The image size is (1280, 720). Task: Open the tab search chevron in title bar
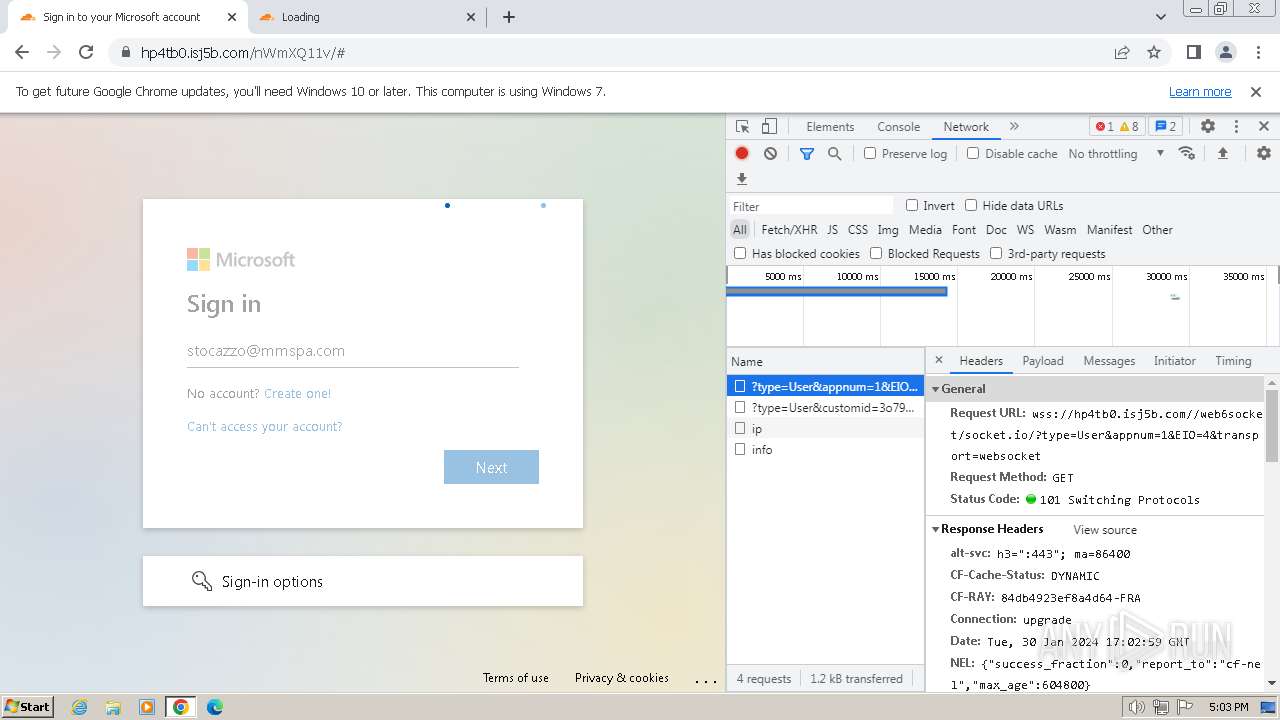1161,17
